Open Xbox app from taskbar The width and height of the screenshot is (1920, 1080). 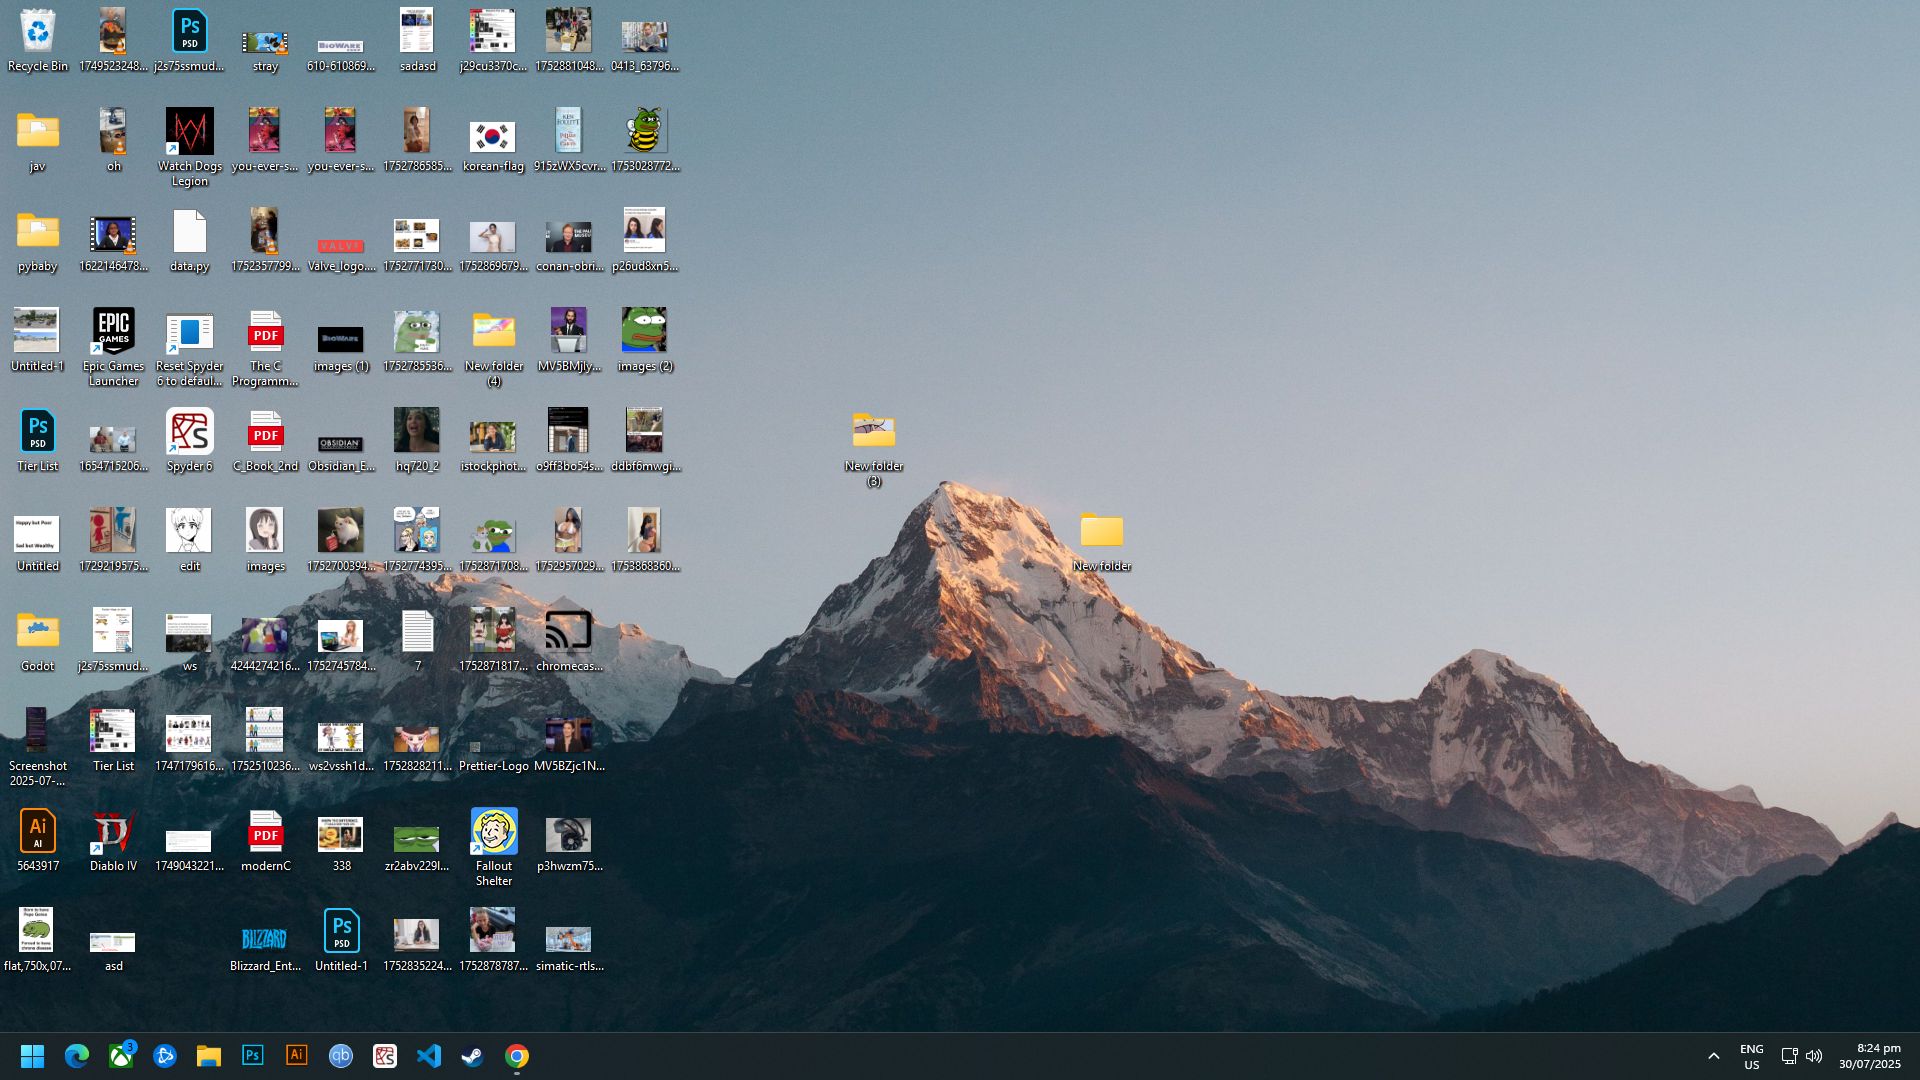(x=121, y=1056)
